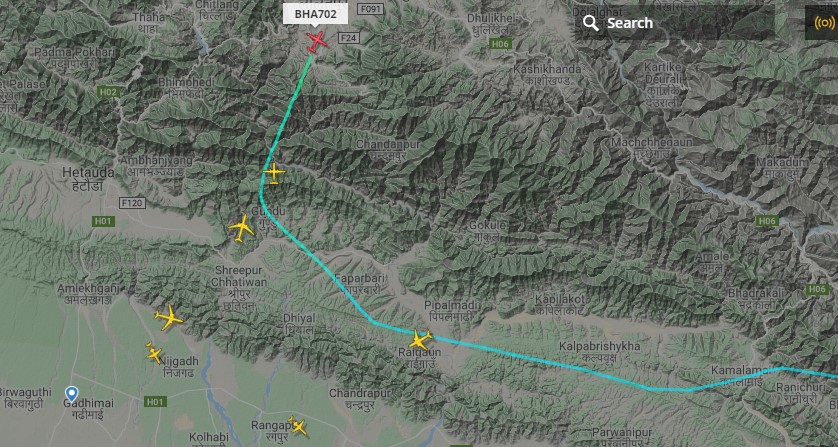The image size is (838, 447).
Task: Select yellow aircraft left of Gundu label
Action: (241, 228)
